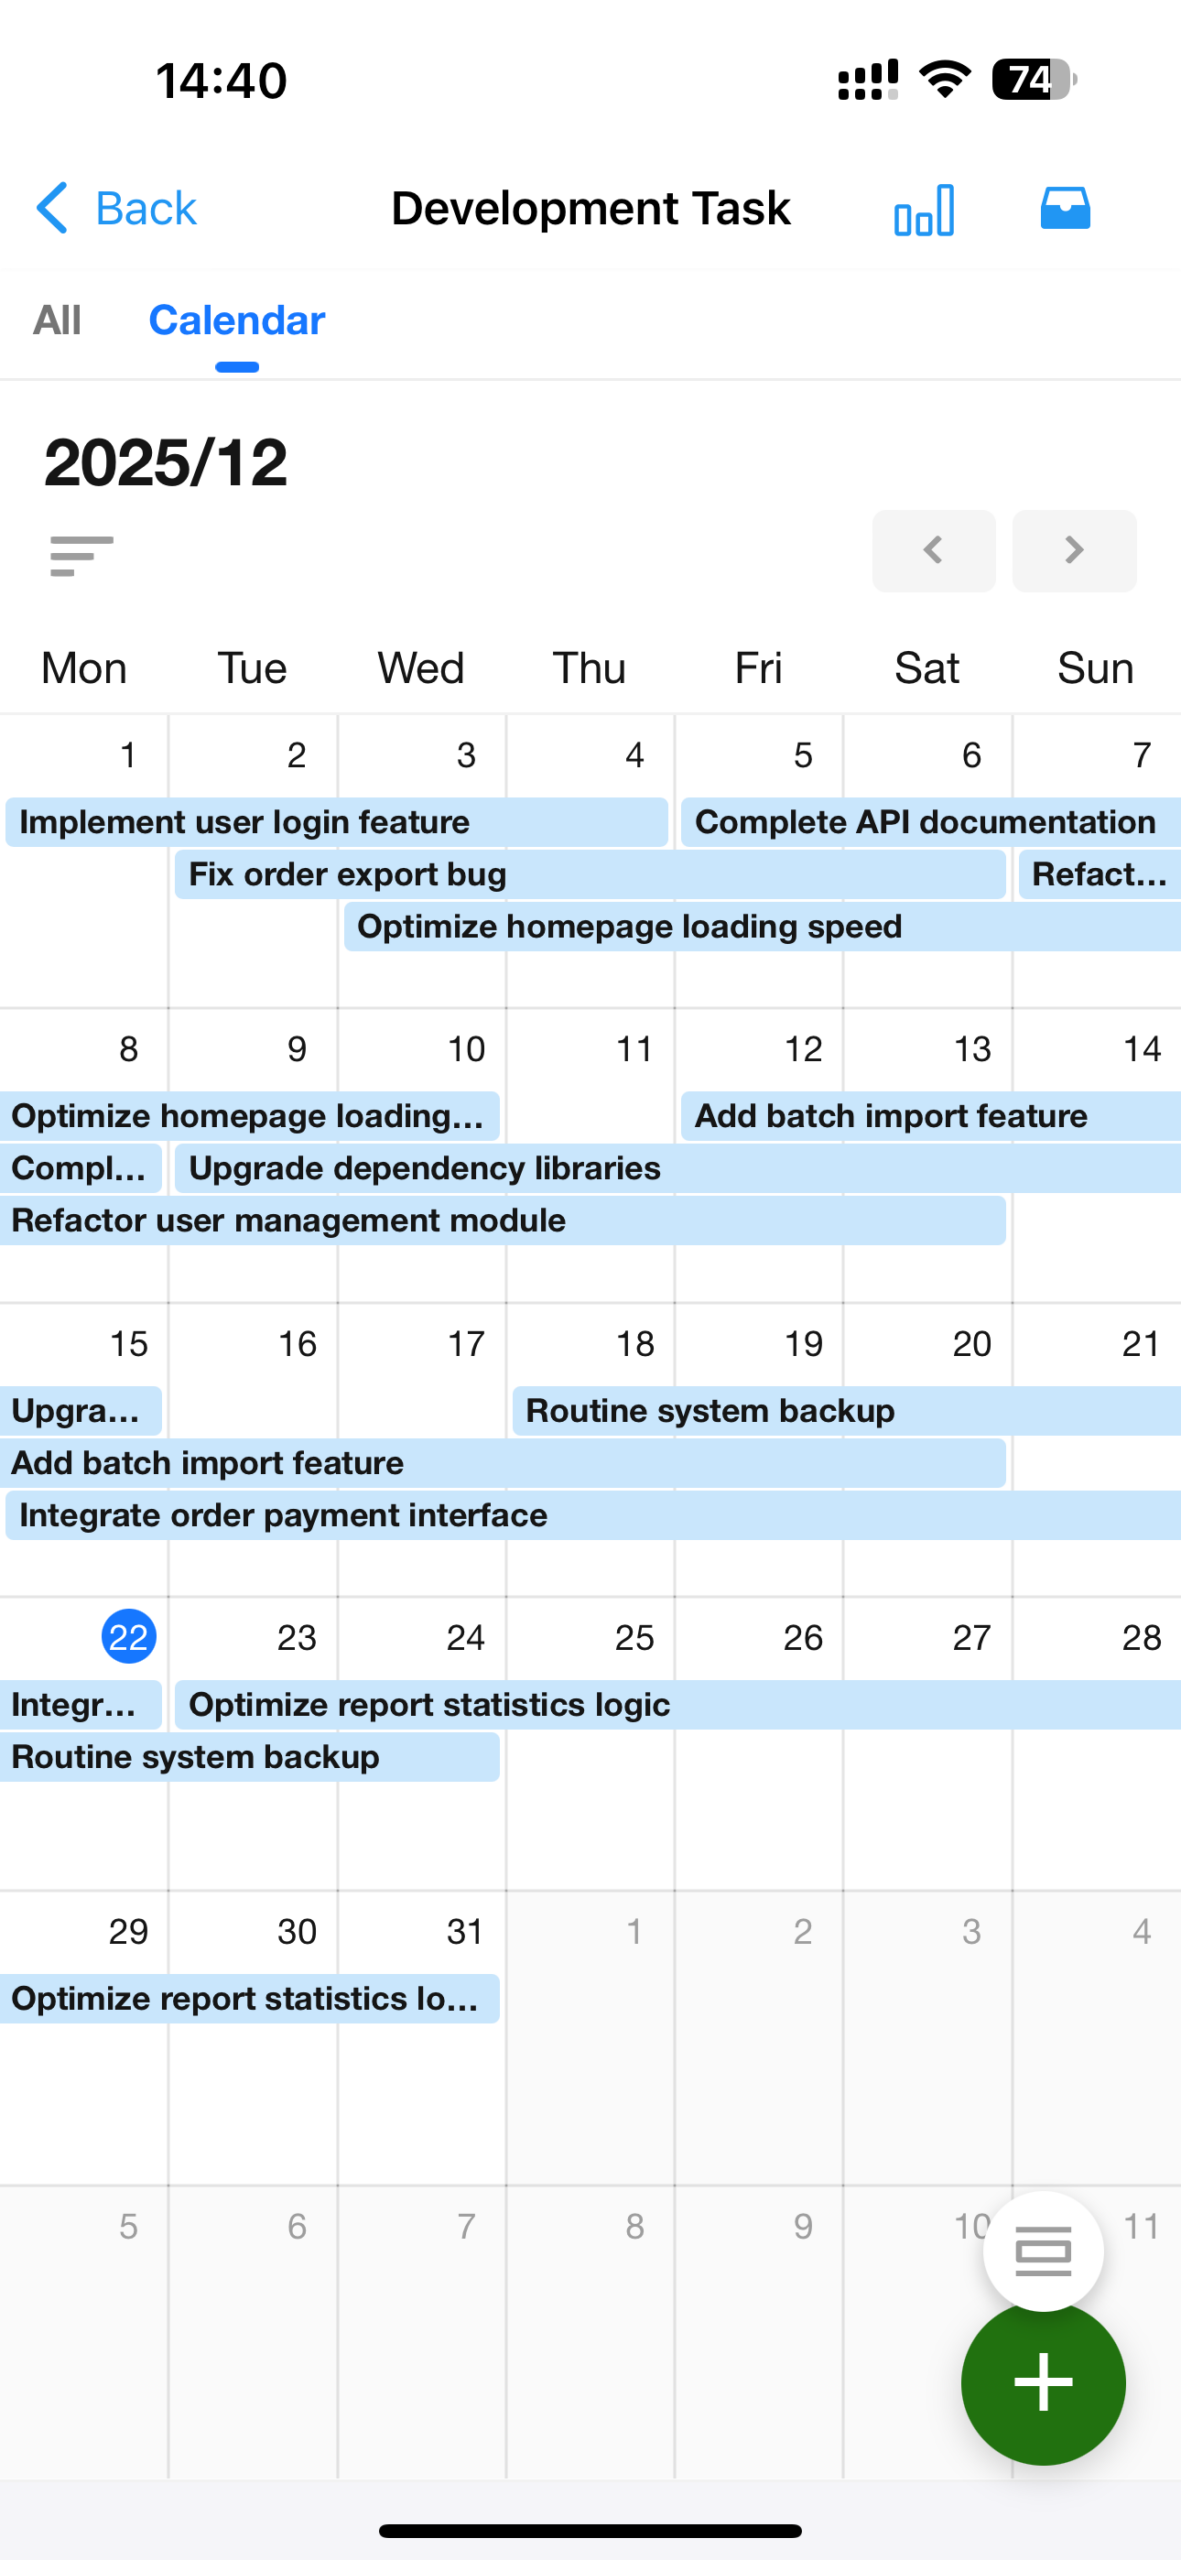Open the bar chart statistics icon

pyautogui.click(x=924, y=210)
